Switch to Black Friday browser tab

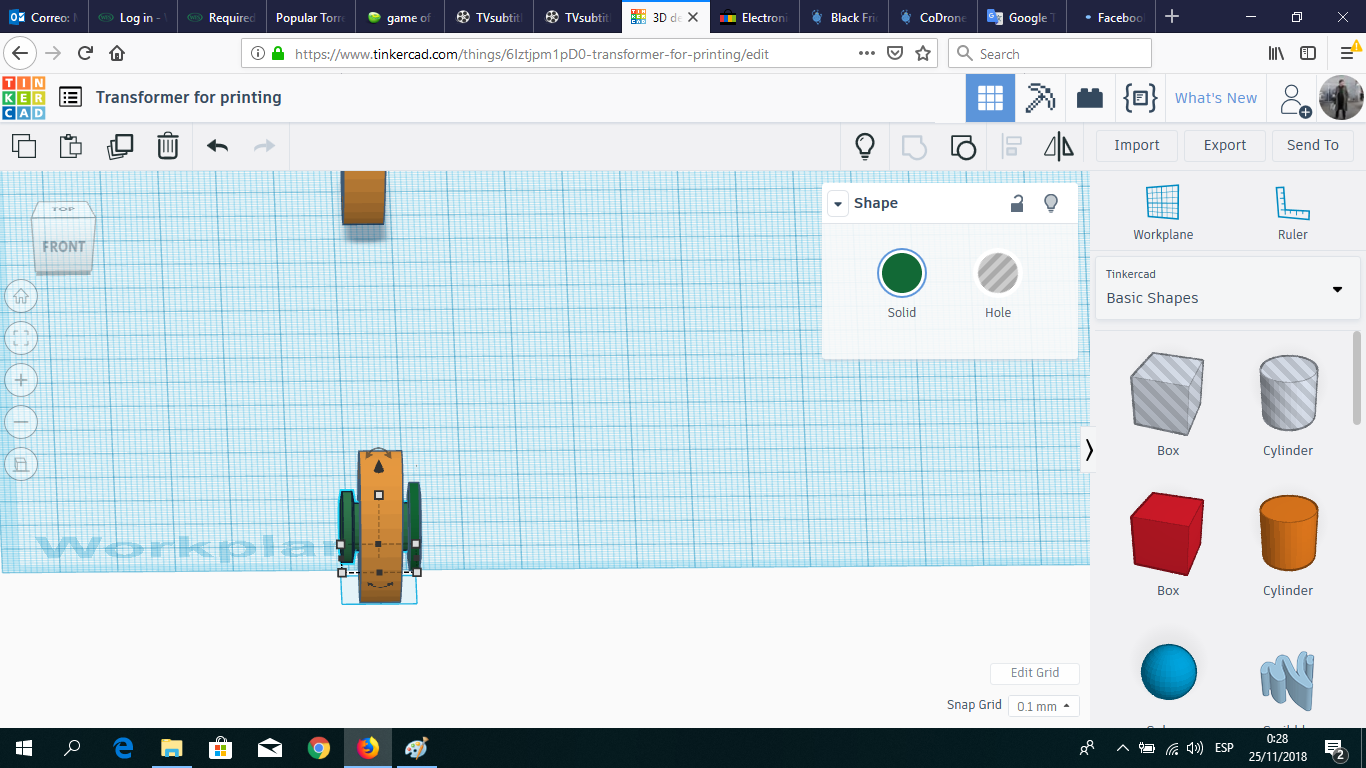843,17
